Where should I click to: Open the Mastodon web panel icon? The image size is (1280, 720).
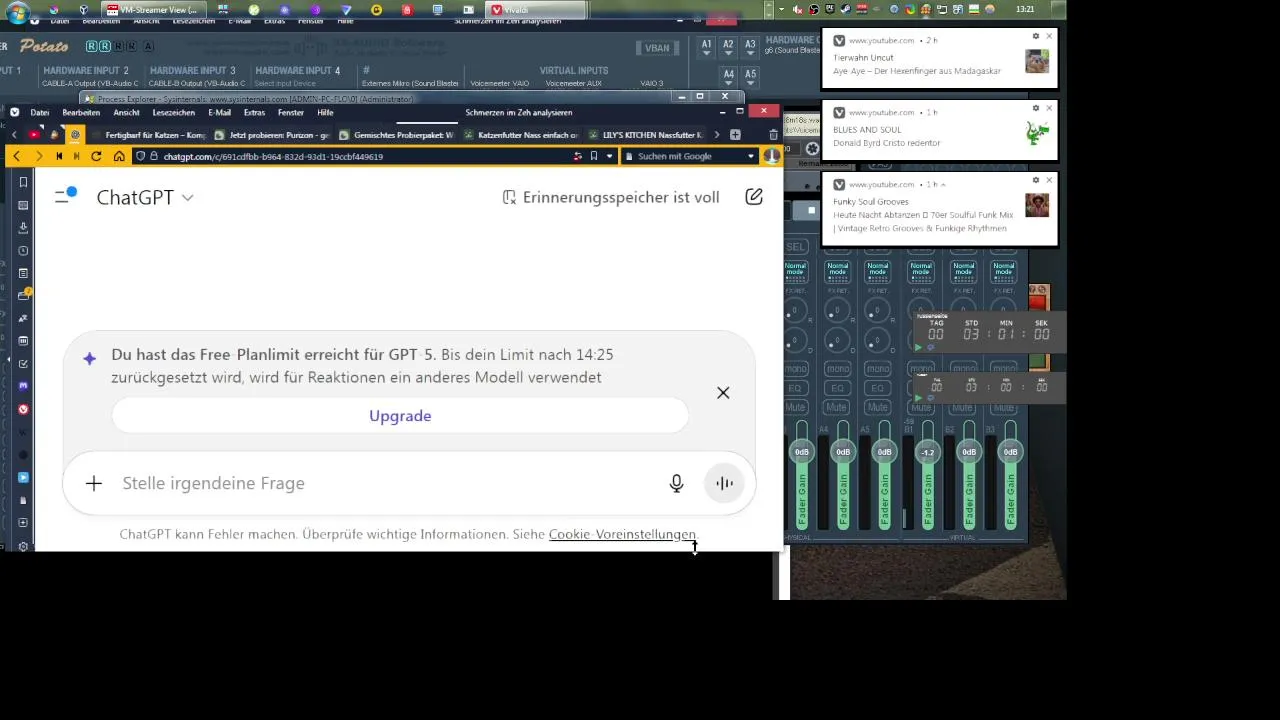[x=23, y=386]
